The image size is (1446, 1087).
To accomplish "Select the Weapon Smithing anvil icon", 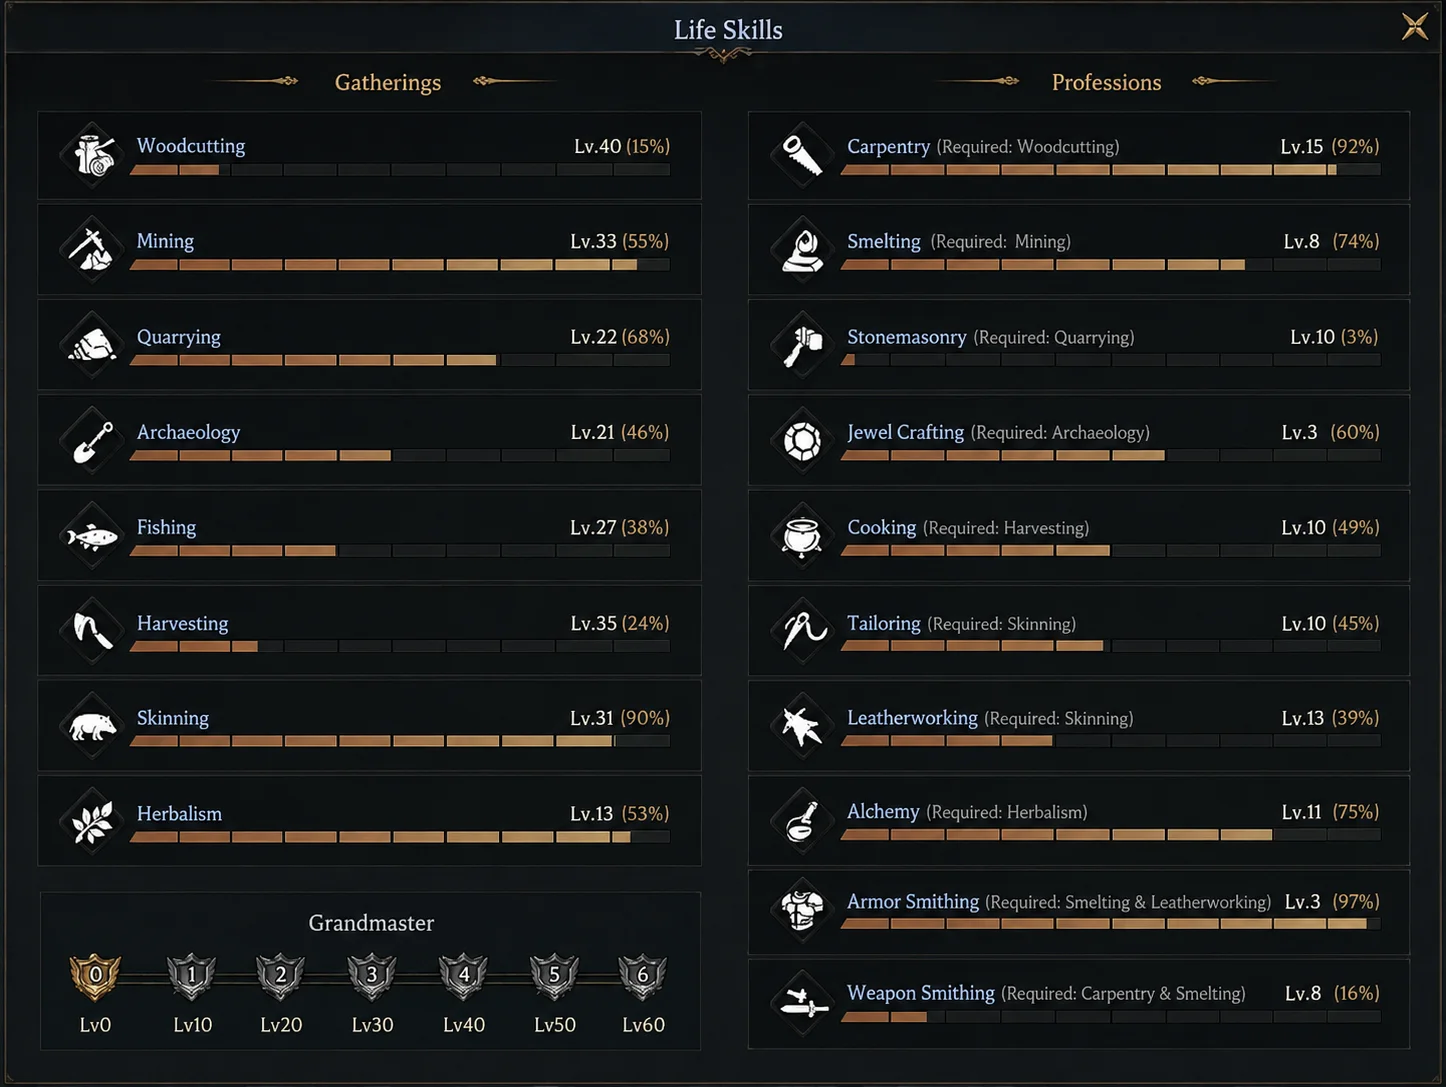I will click(x=802, y=1001).
